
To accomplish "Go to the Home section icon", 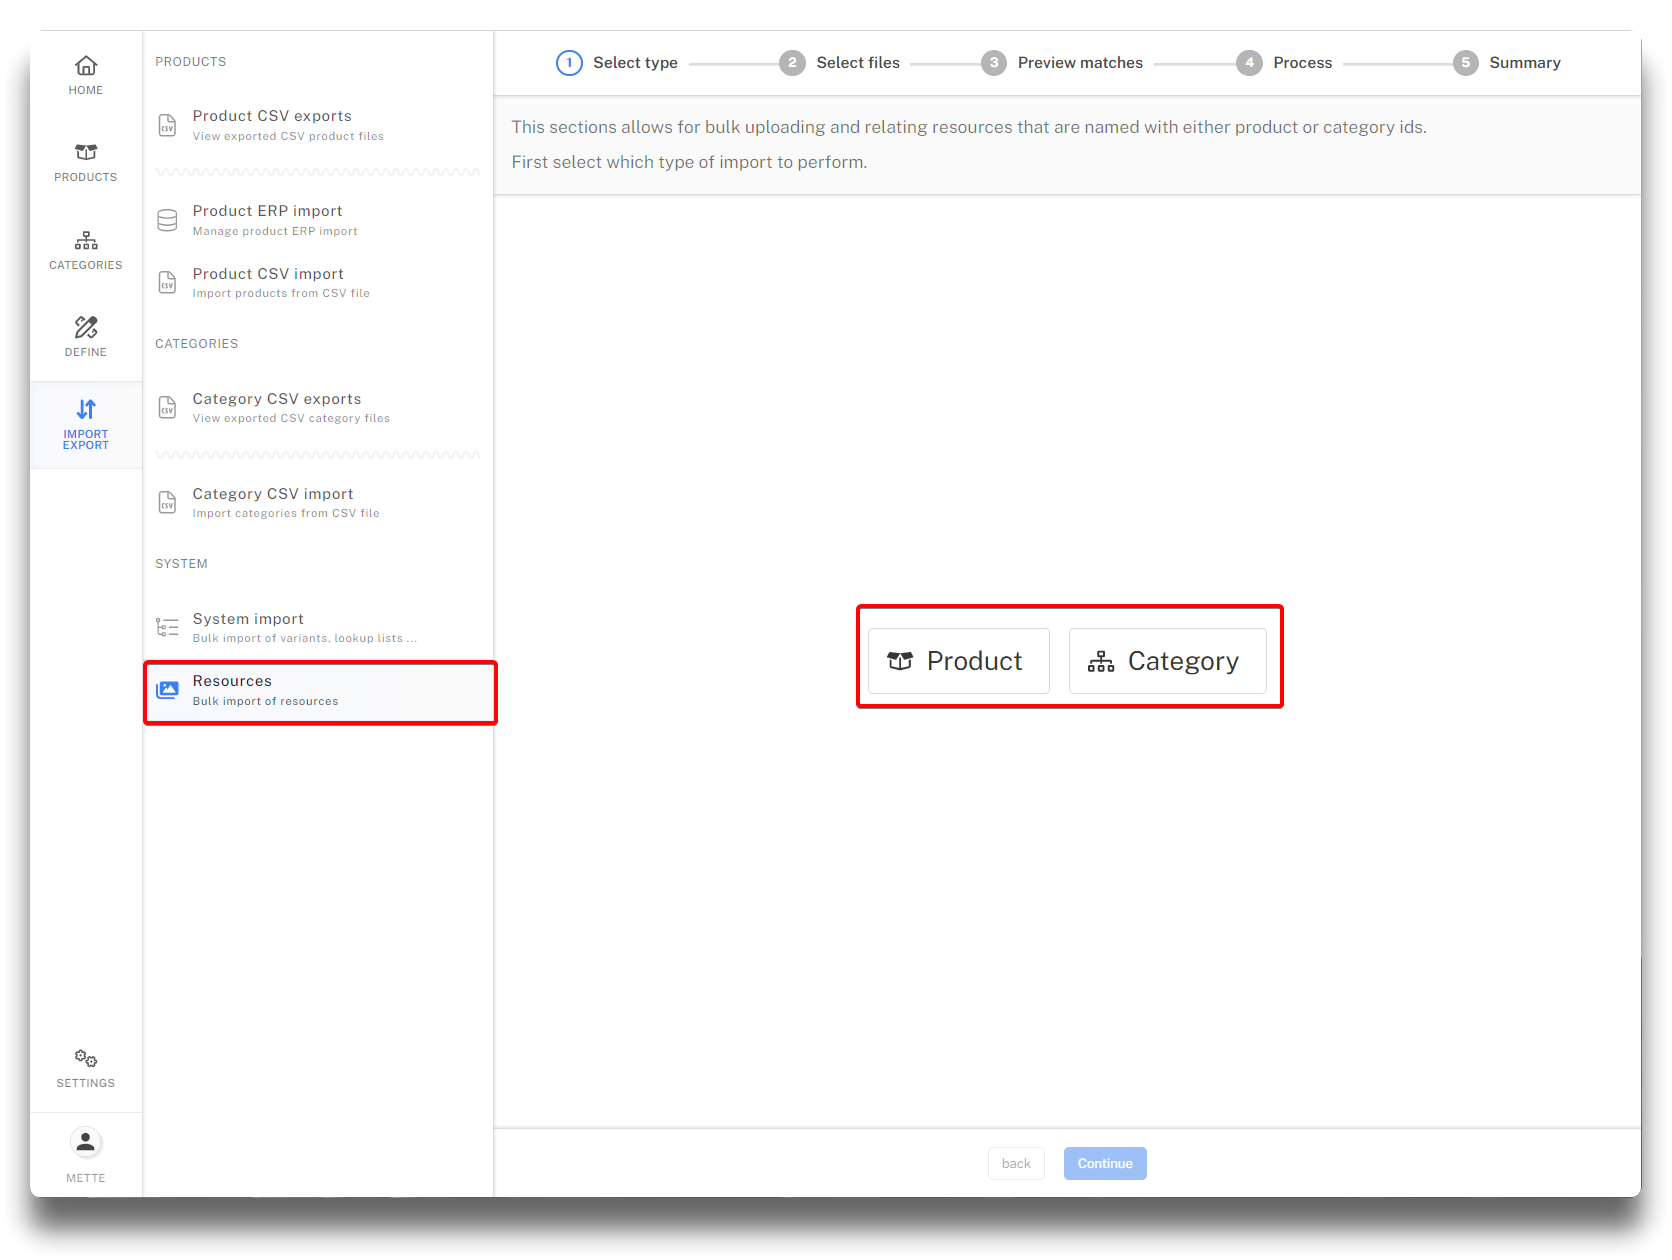I will [x=86, y=66].
